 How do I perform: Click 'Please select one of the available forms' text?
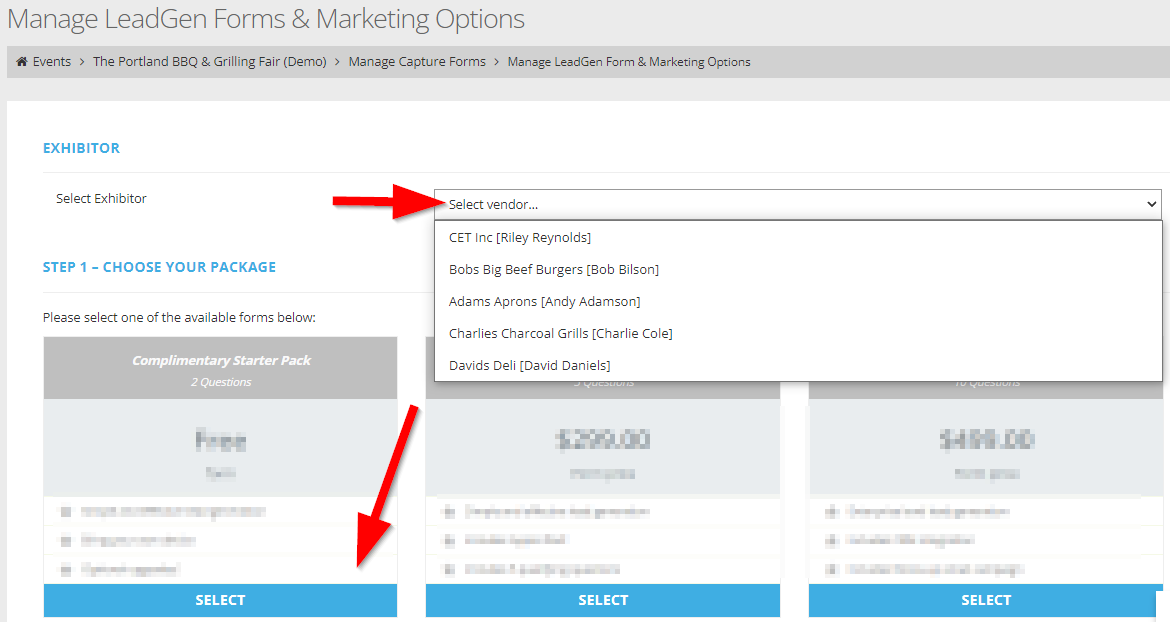point(179,318)
